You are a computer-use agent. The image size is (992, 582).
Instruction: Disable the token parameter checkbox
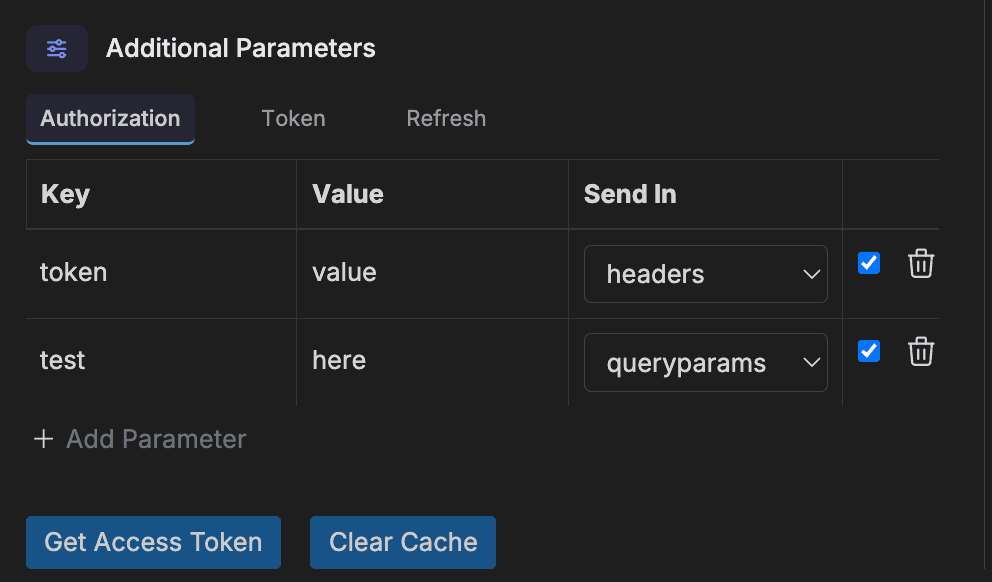(x=869, y=263)
